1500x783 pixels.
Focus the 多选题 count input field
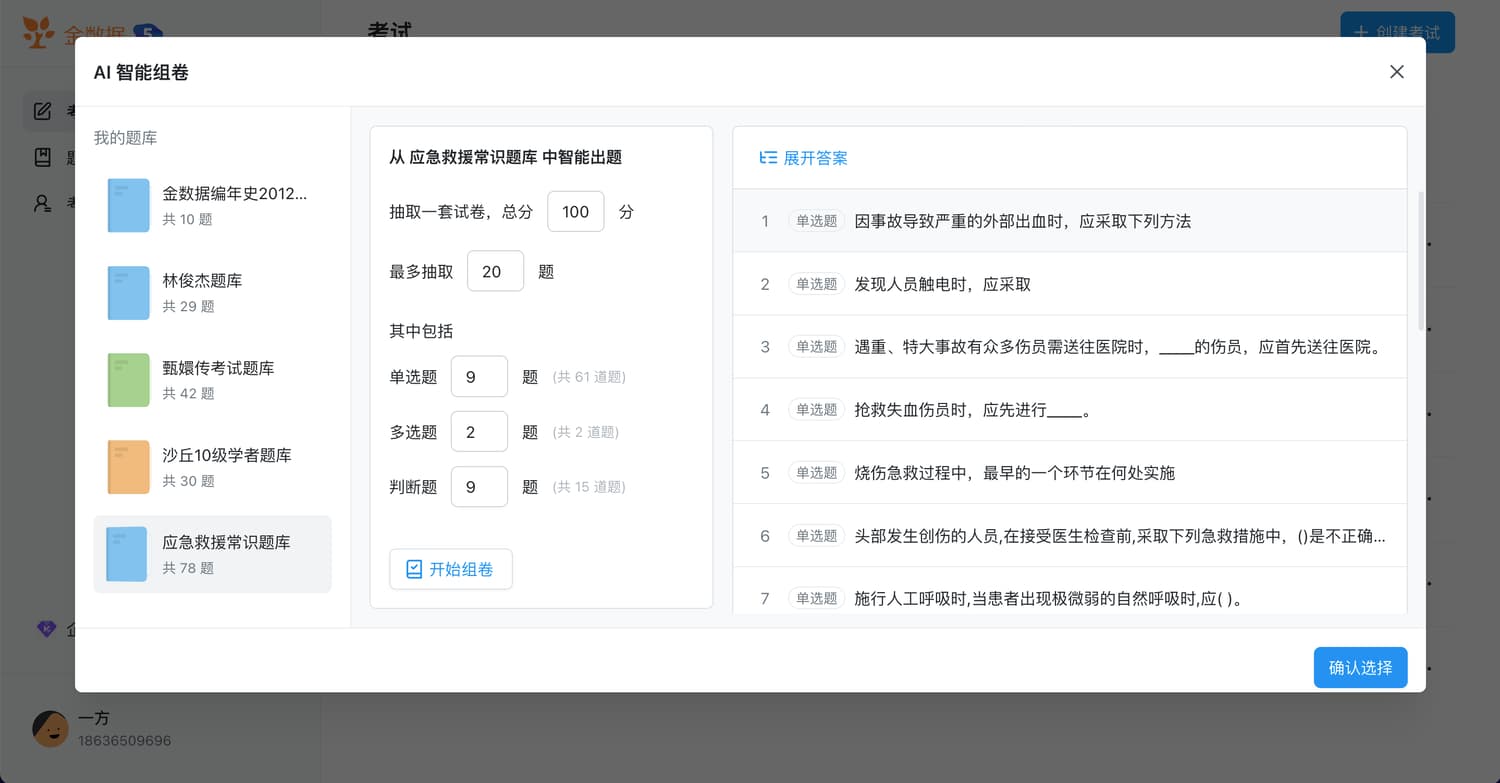click(x=479, y=432)
